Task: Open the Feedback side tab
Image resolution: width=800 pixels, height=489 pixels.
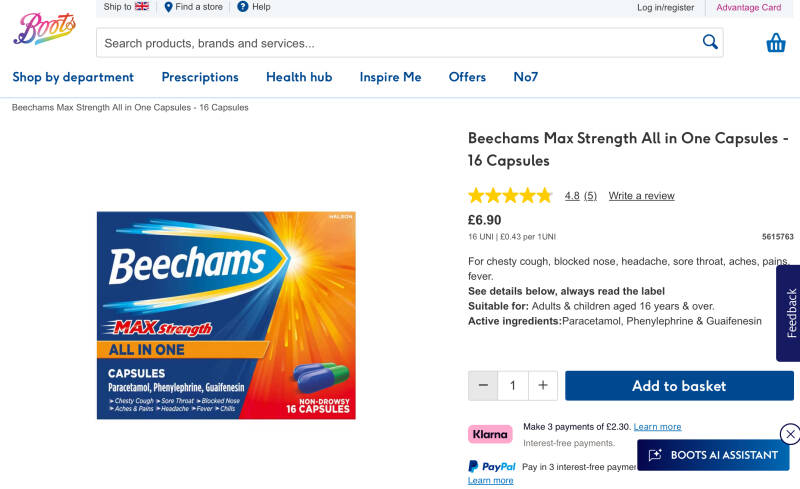Action: tap(791, 313)
